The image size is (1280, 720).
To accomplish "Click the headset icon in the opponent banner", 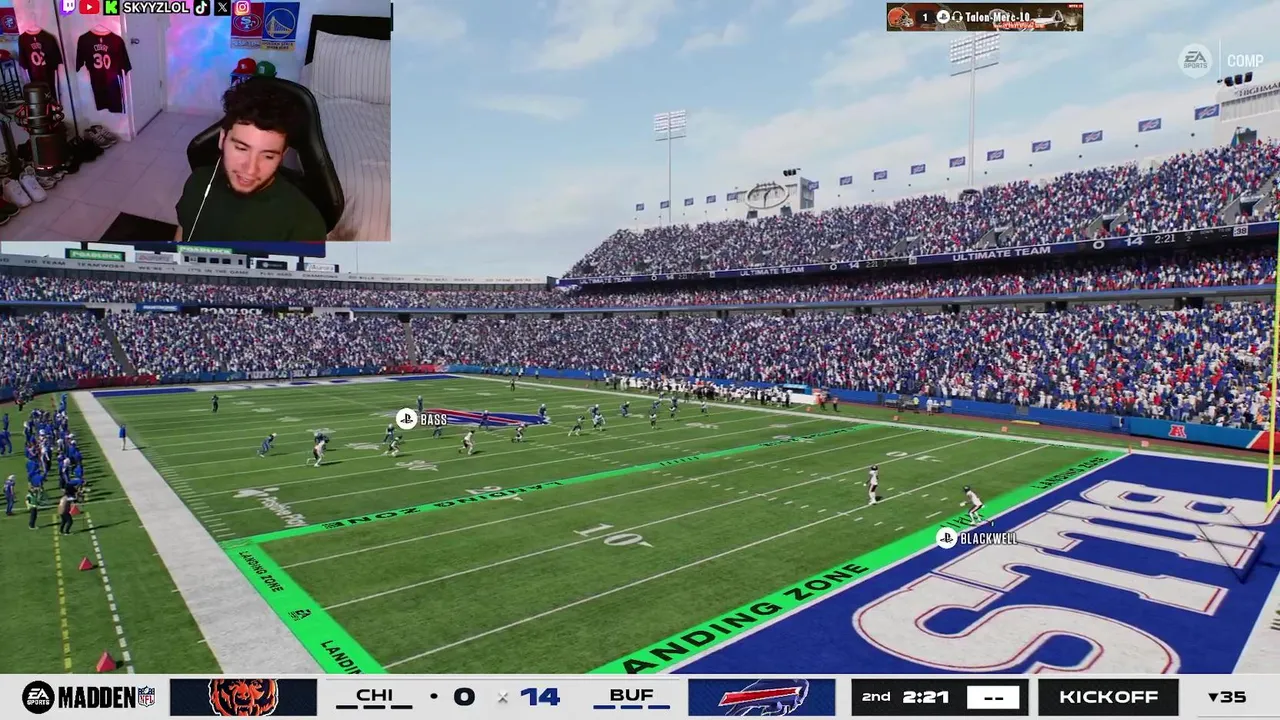I will 957,17.
